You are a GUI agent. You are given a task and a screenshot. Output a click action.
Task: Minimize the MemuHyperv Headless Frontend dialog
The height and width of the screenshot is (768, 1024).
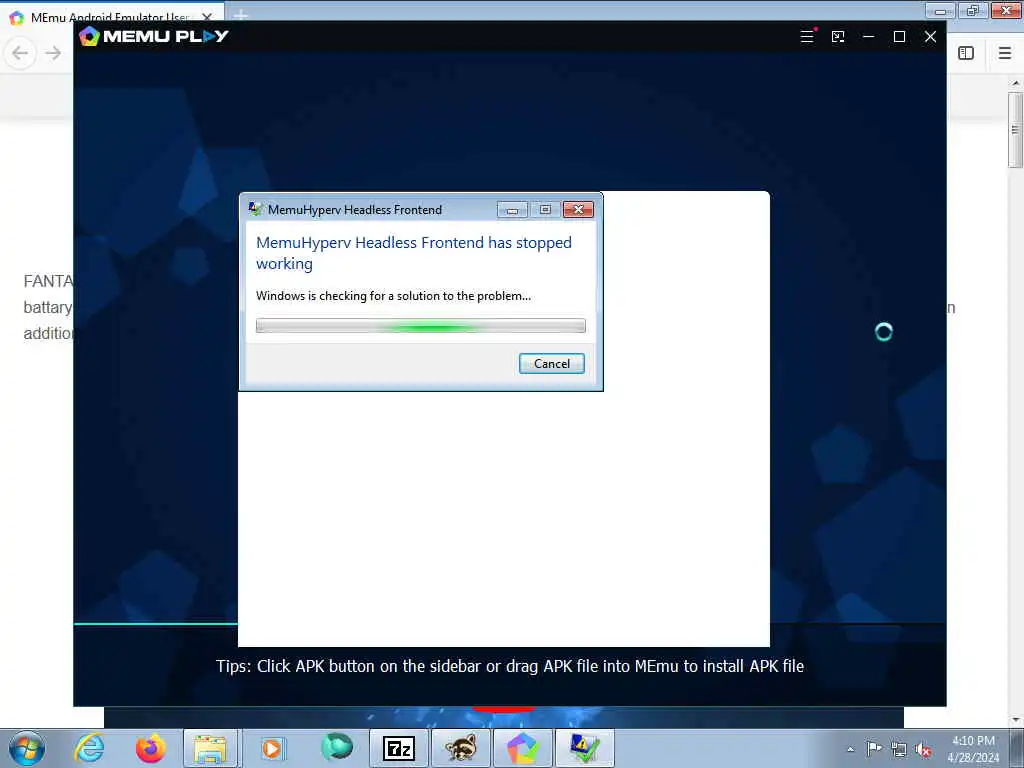click(513, 210)
